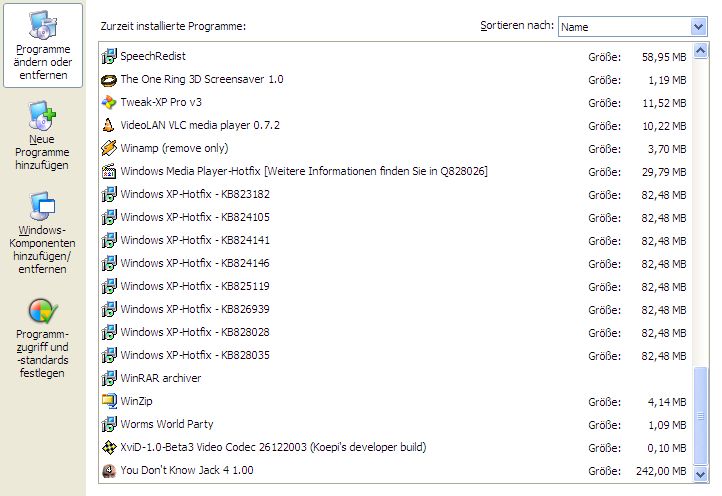Click the WinRAR archiver icon
Viewport: 722px width, 496px height.
click(x=109, y=379)
